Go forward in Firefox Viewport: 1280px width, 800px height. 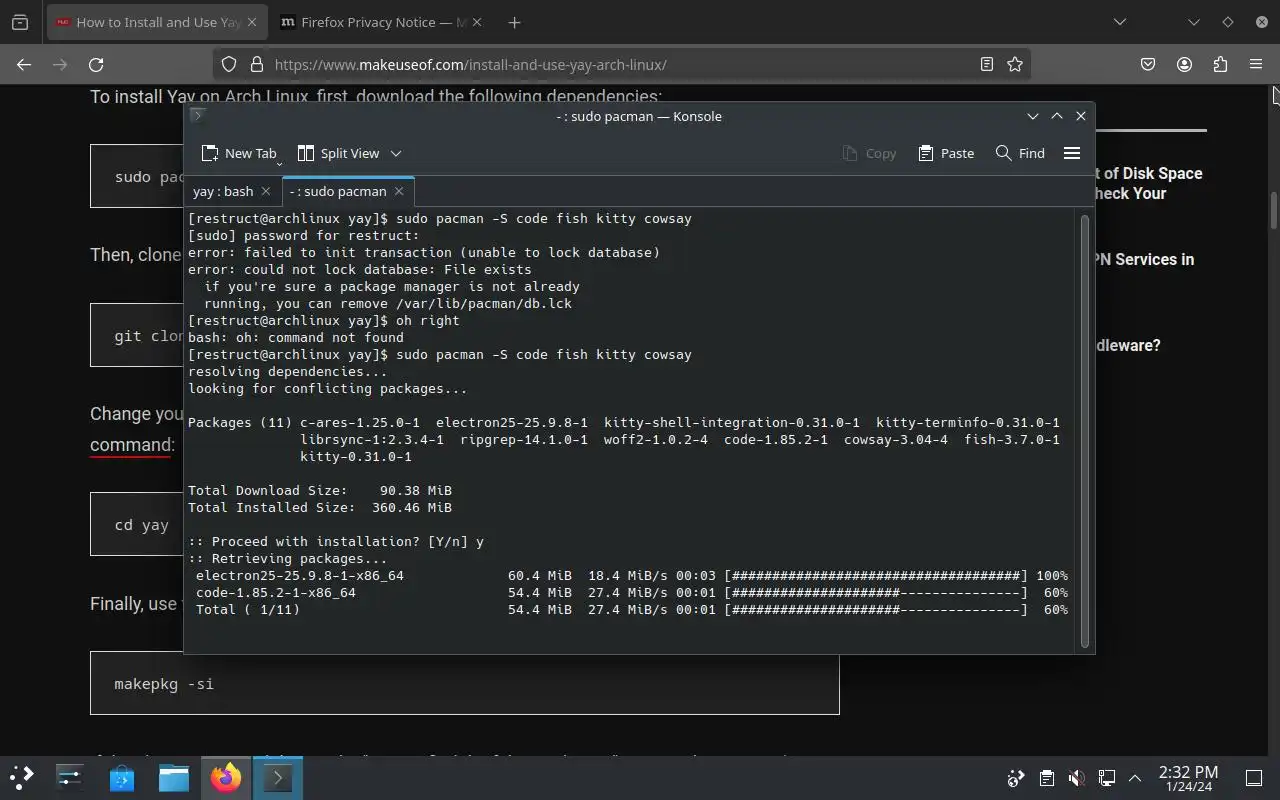pos(60,64)
